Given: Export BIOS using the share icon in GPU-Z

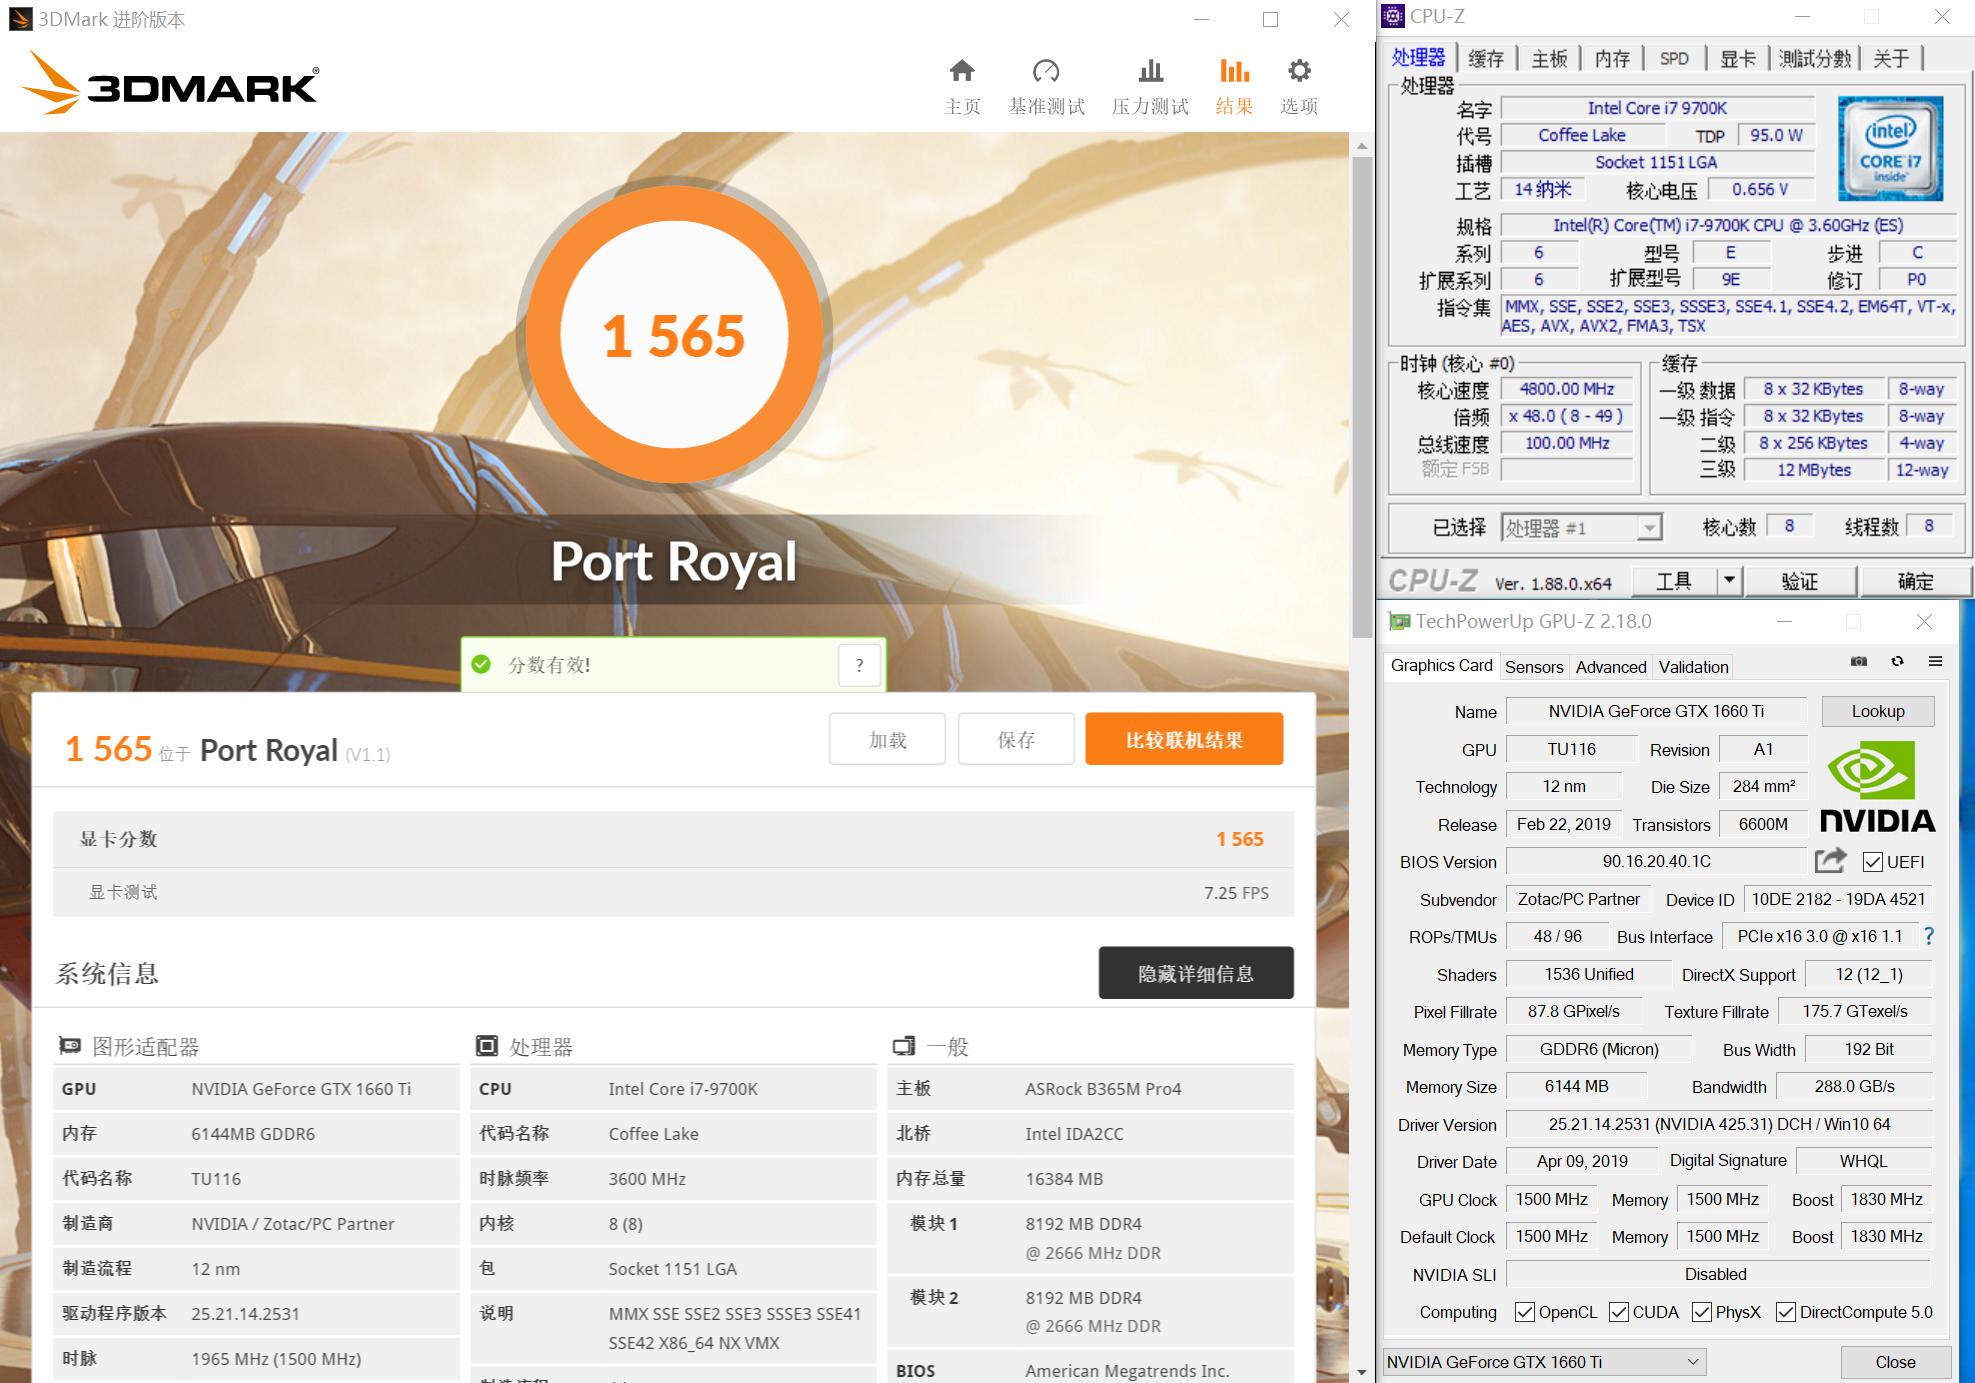Looking at the screenshot, I should (x=1830, y=860).
